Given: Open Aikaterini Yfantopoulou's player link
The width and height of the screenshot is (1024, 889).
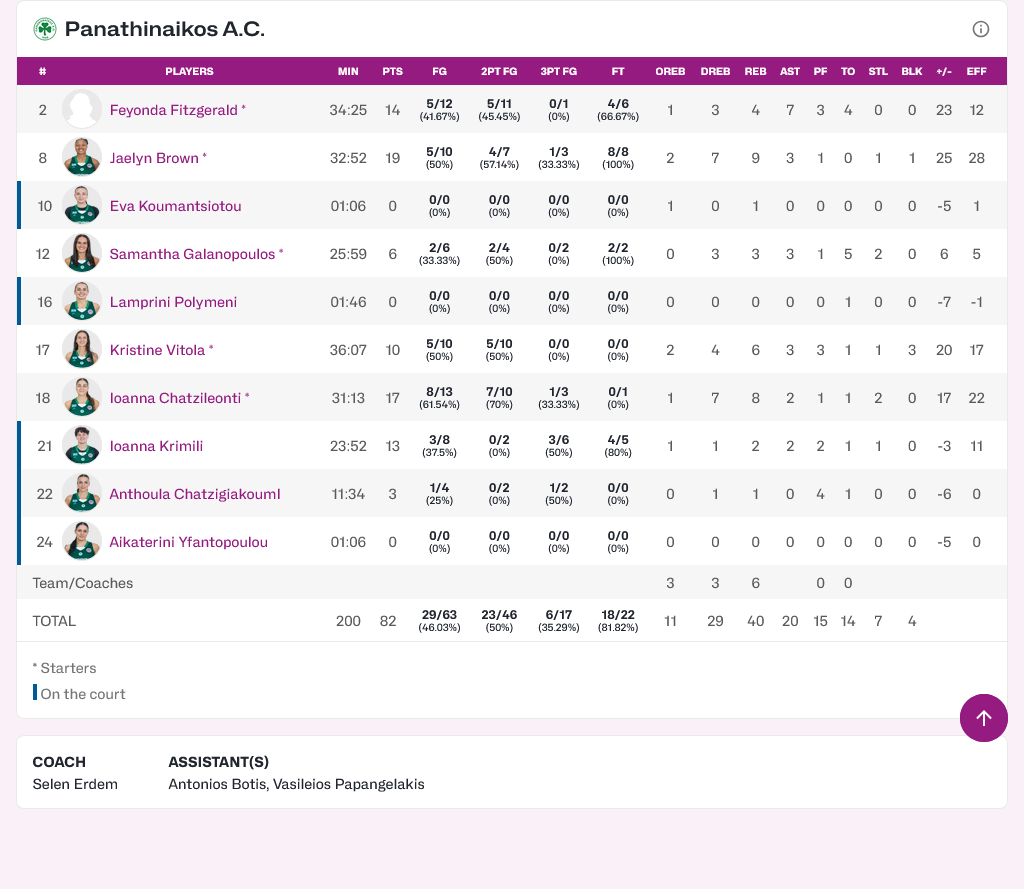Looking at the screenshot, I should [x=188, y=542].
